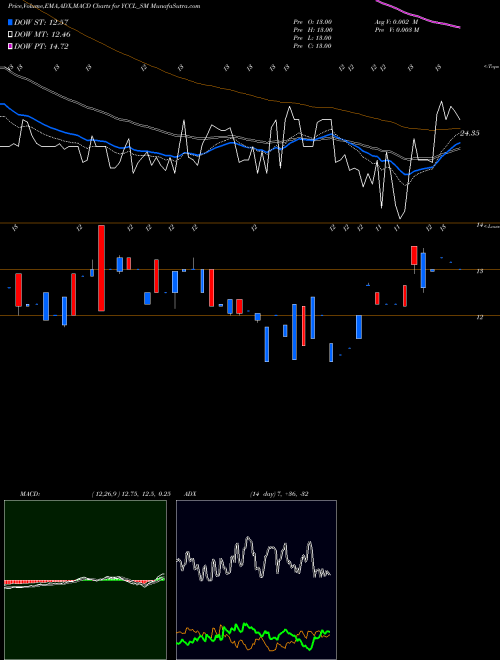Click the 12 price axis label
Image resolution: width=500 pixels, height=660 pixels.
click(479, 317)
